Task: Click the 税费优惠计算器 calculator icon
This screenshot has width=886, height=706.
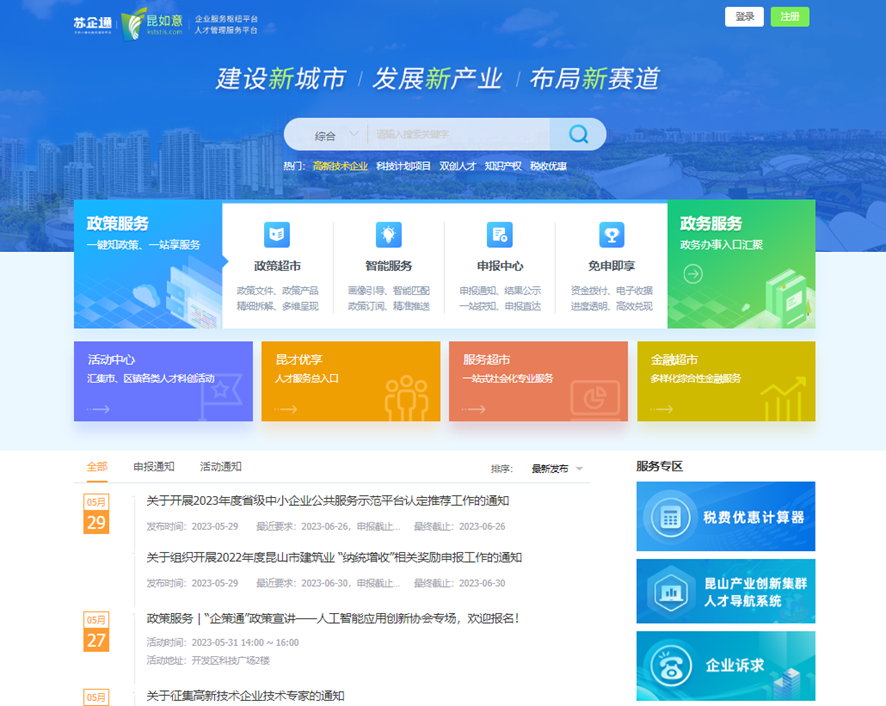Action: tap(667, 517)
